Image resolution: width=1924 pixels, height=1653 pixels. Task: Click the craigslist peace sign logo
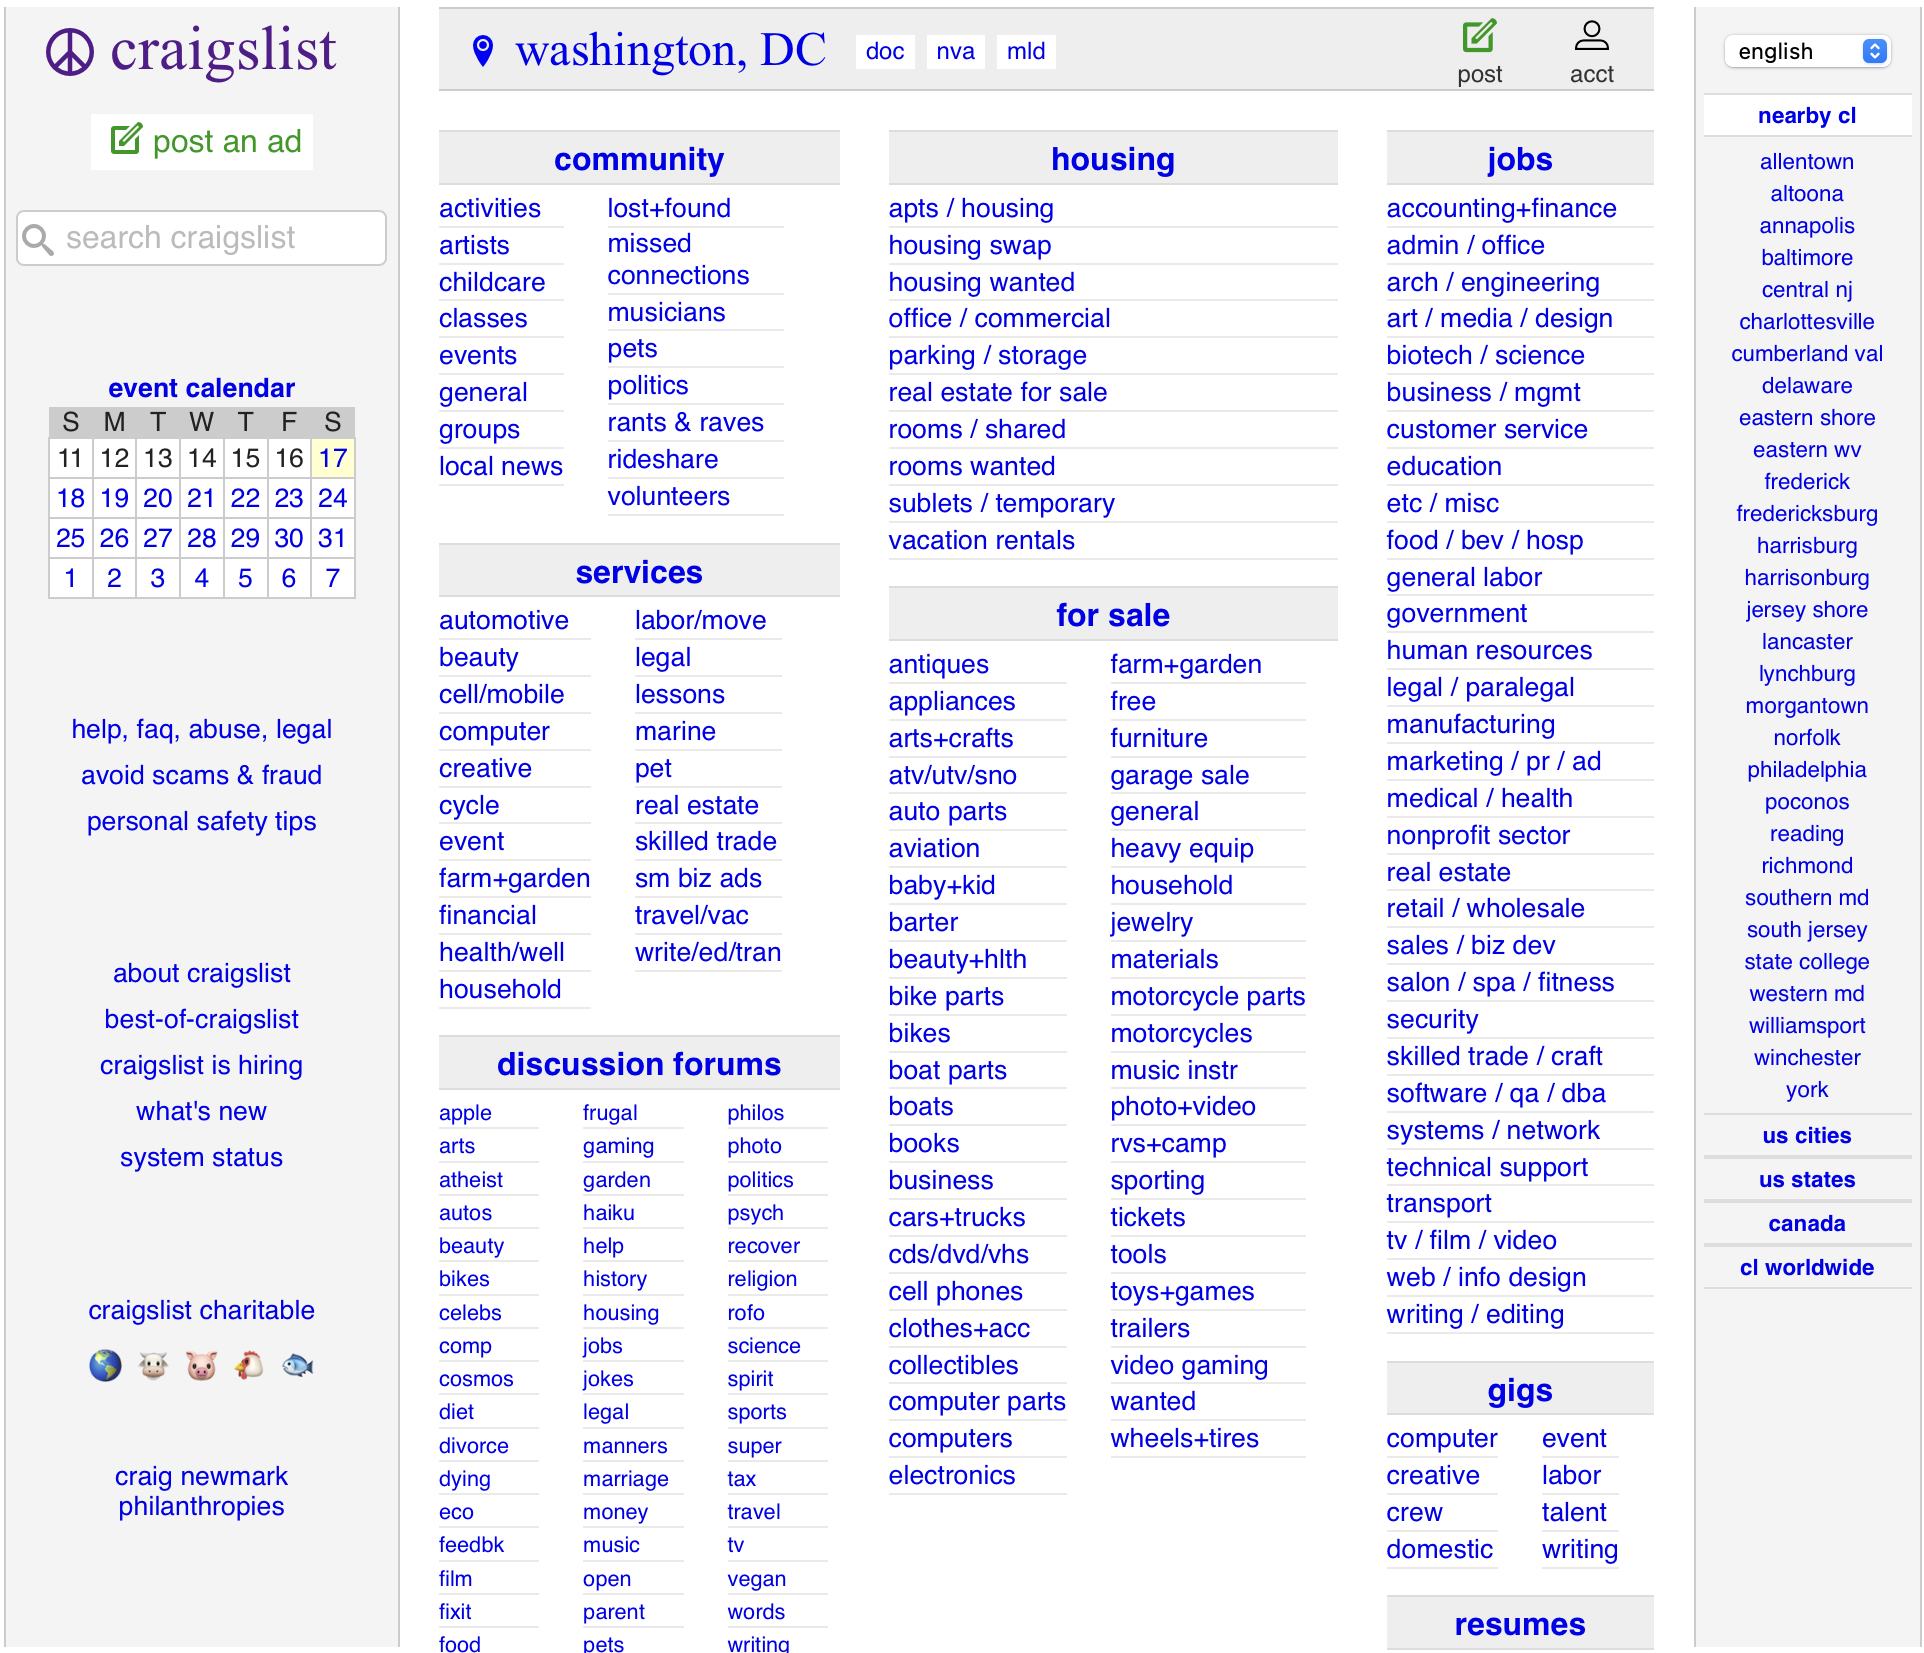(70, 52)
